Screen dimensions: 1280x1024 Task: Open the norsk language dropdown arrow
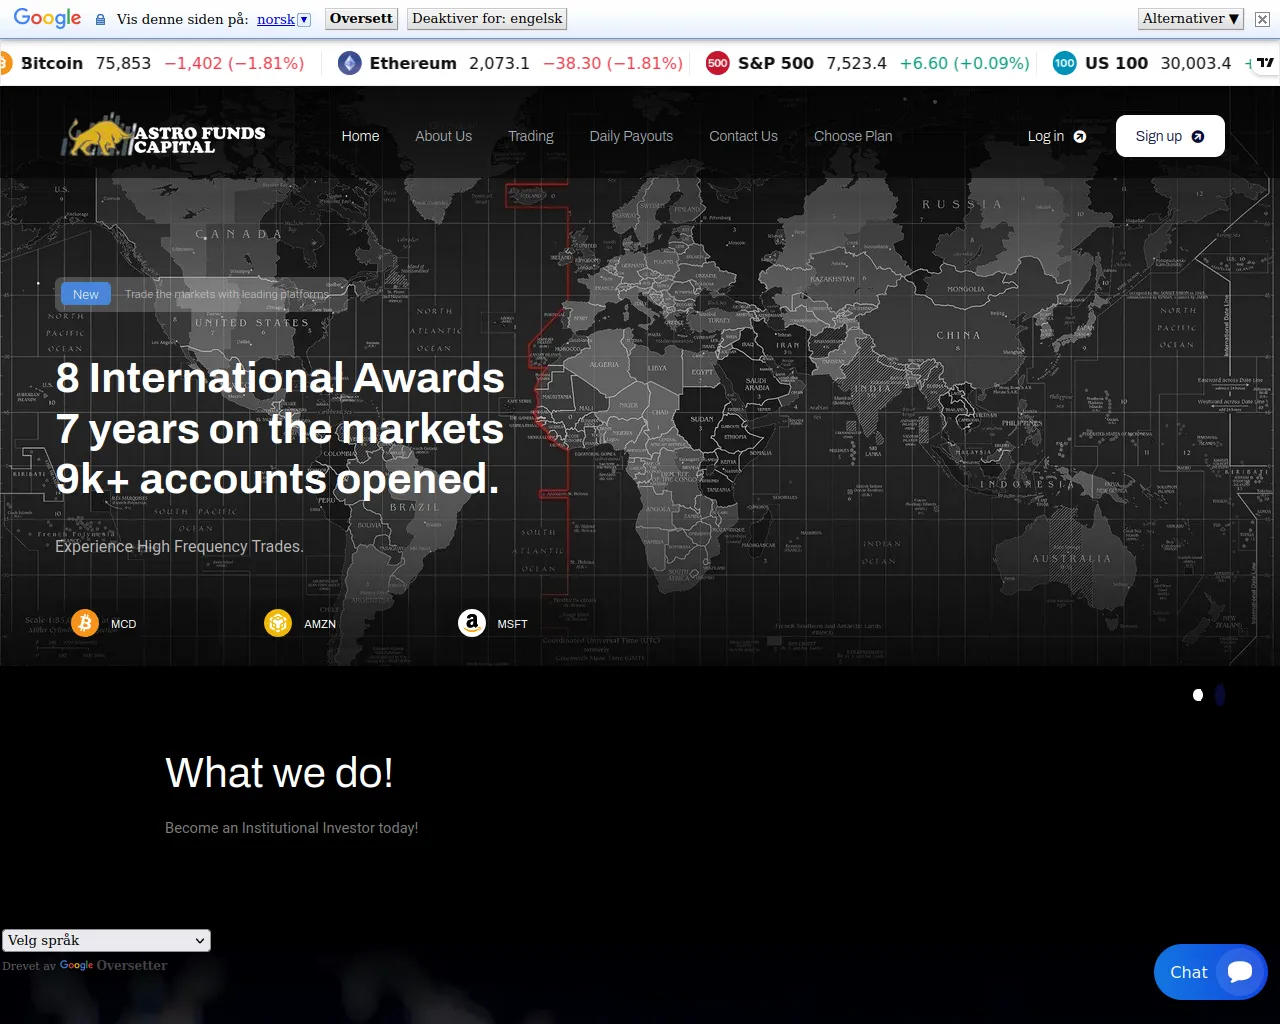pos(304,20)
